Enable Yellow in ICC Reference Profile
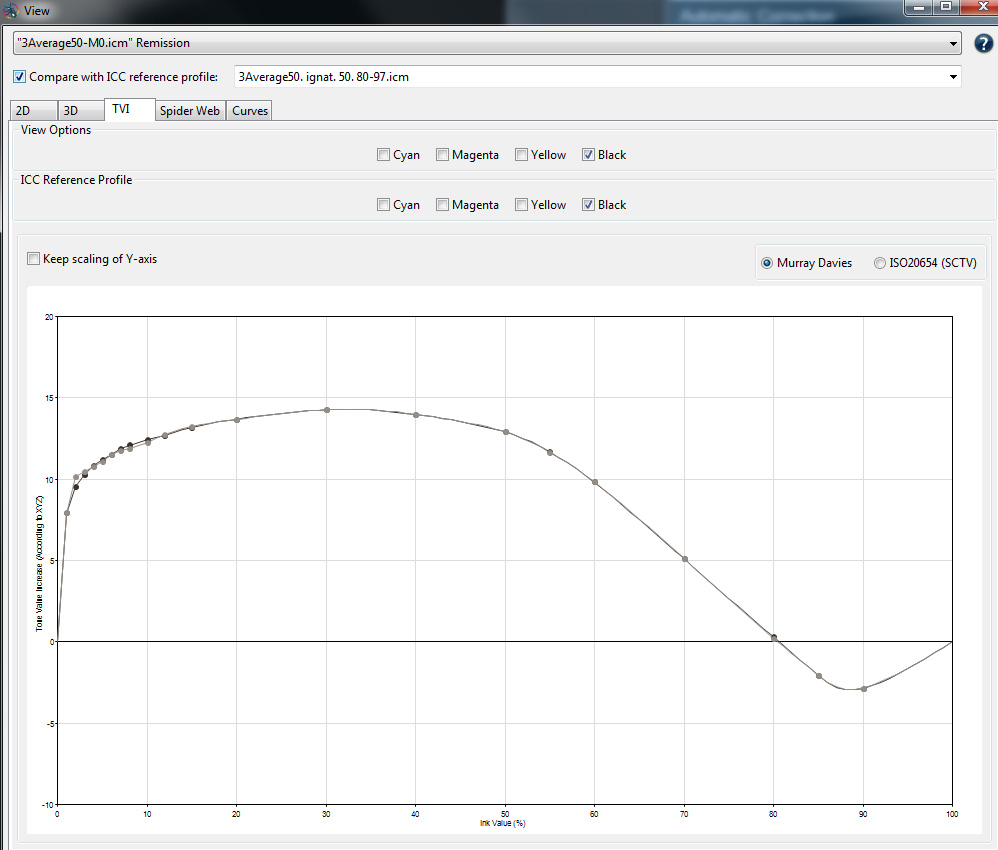This screenshot has width=998, height=850. click(521, 205)
